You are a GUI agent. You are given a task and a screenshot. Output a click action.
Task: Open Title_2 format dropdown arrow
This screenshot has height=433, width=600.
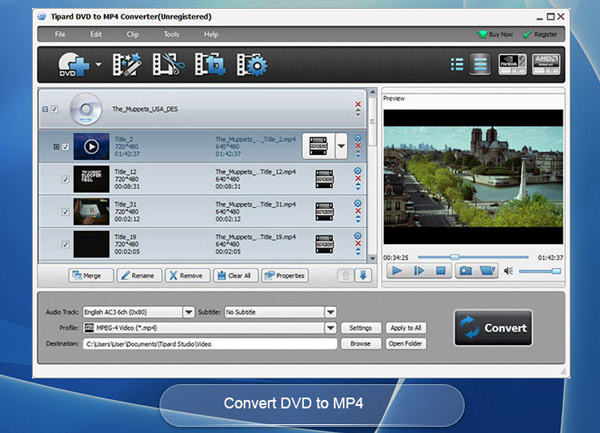[341, 146]
